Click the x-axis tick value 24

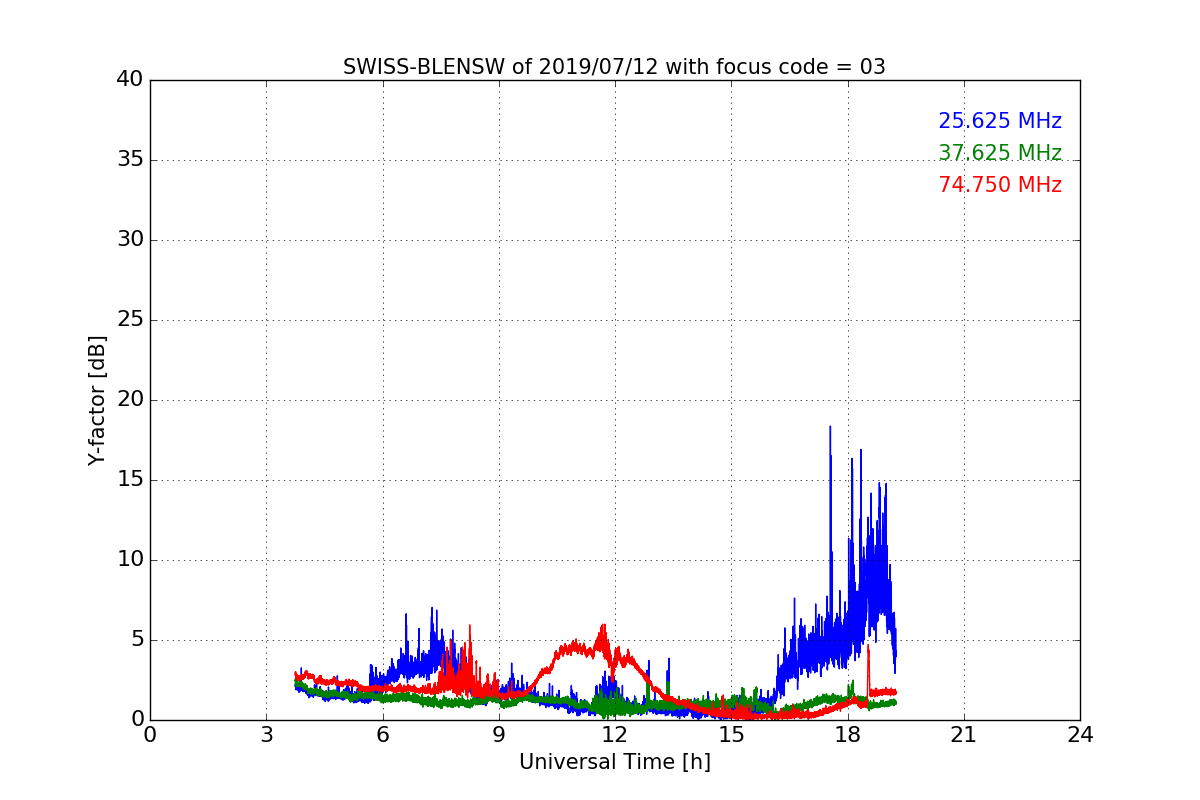point(1080,734)
